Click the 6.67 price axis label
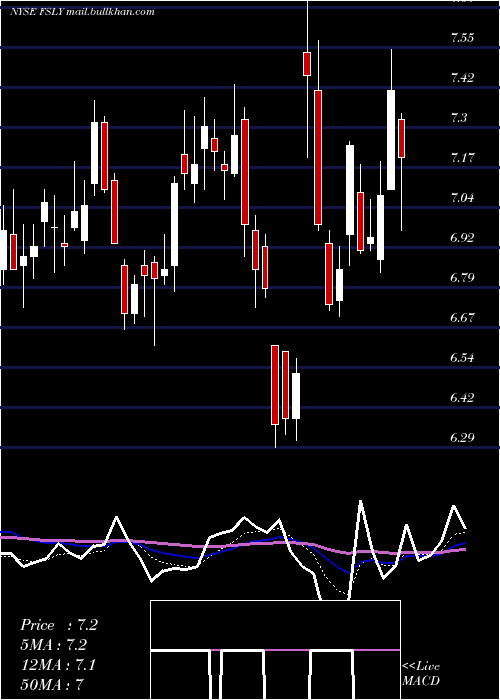 point(462,317)
